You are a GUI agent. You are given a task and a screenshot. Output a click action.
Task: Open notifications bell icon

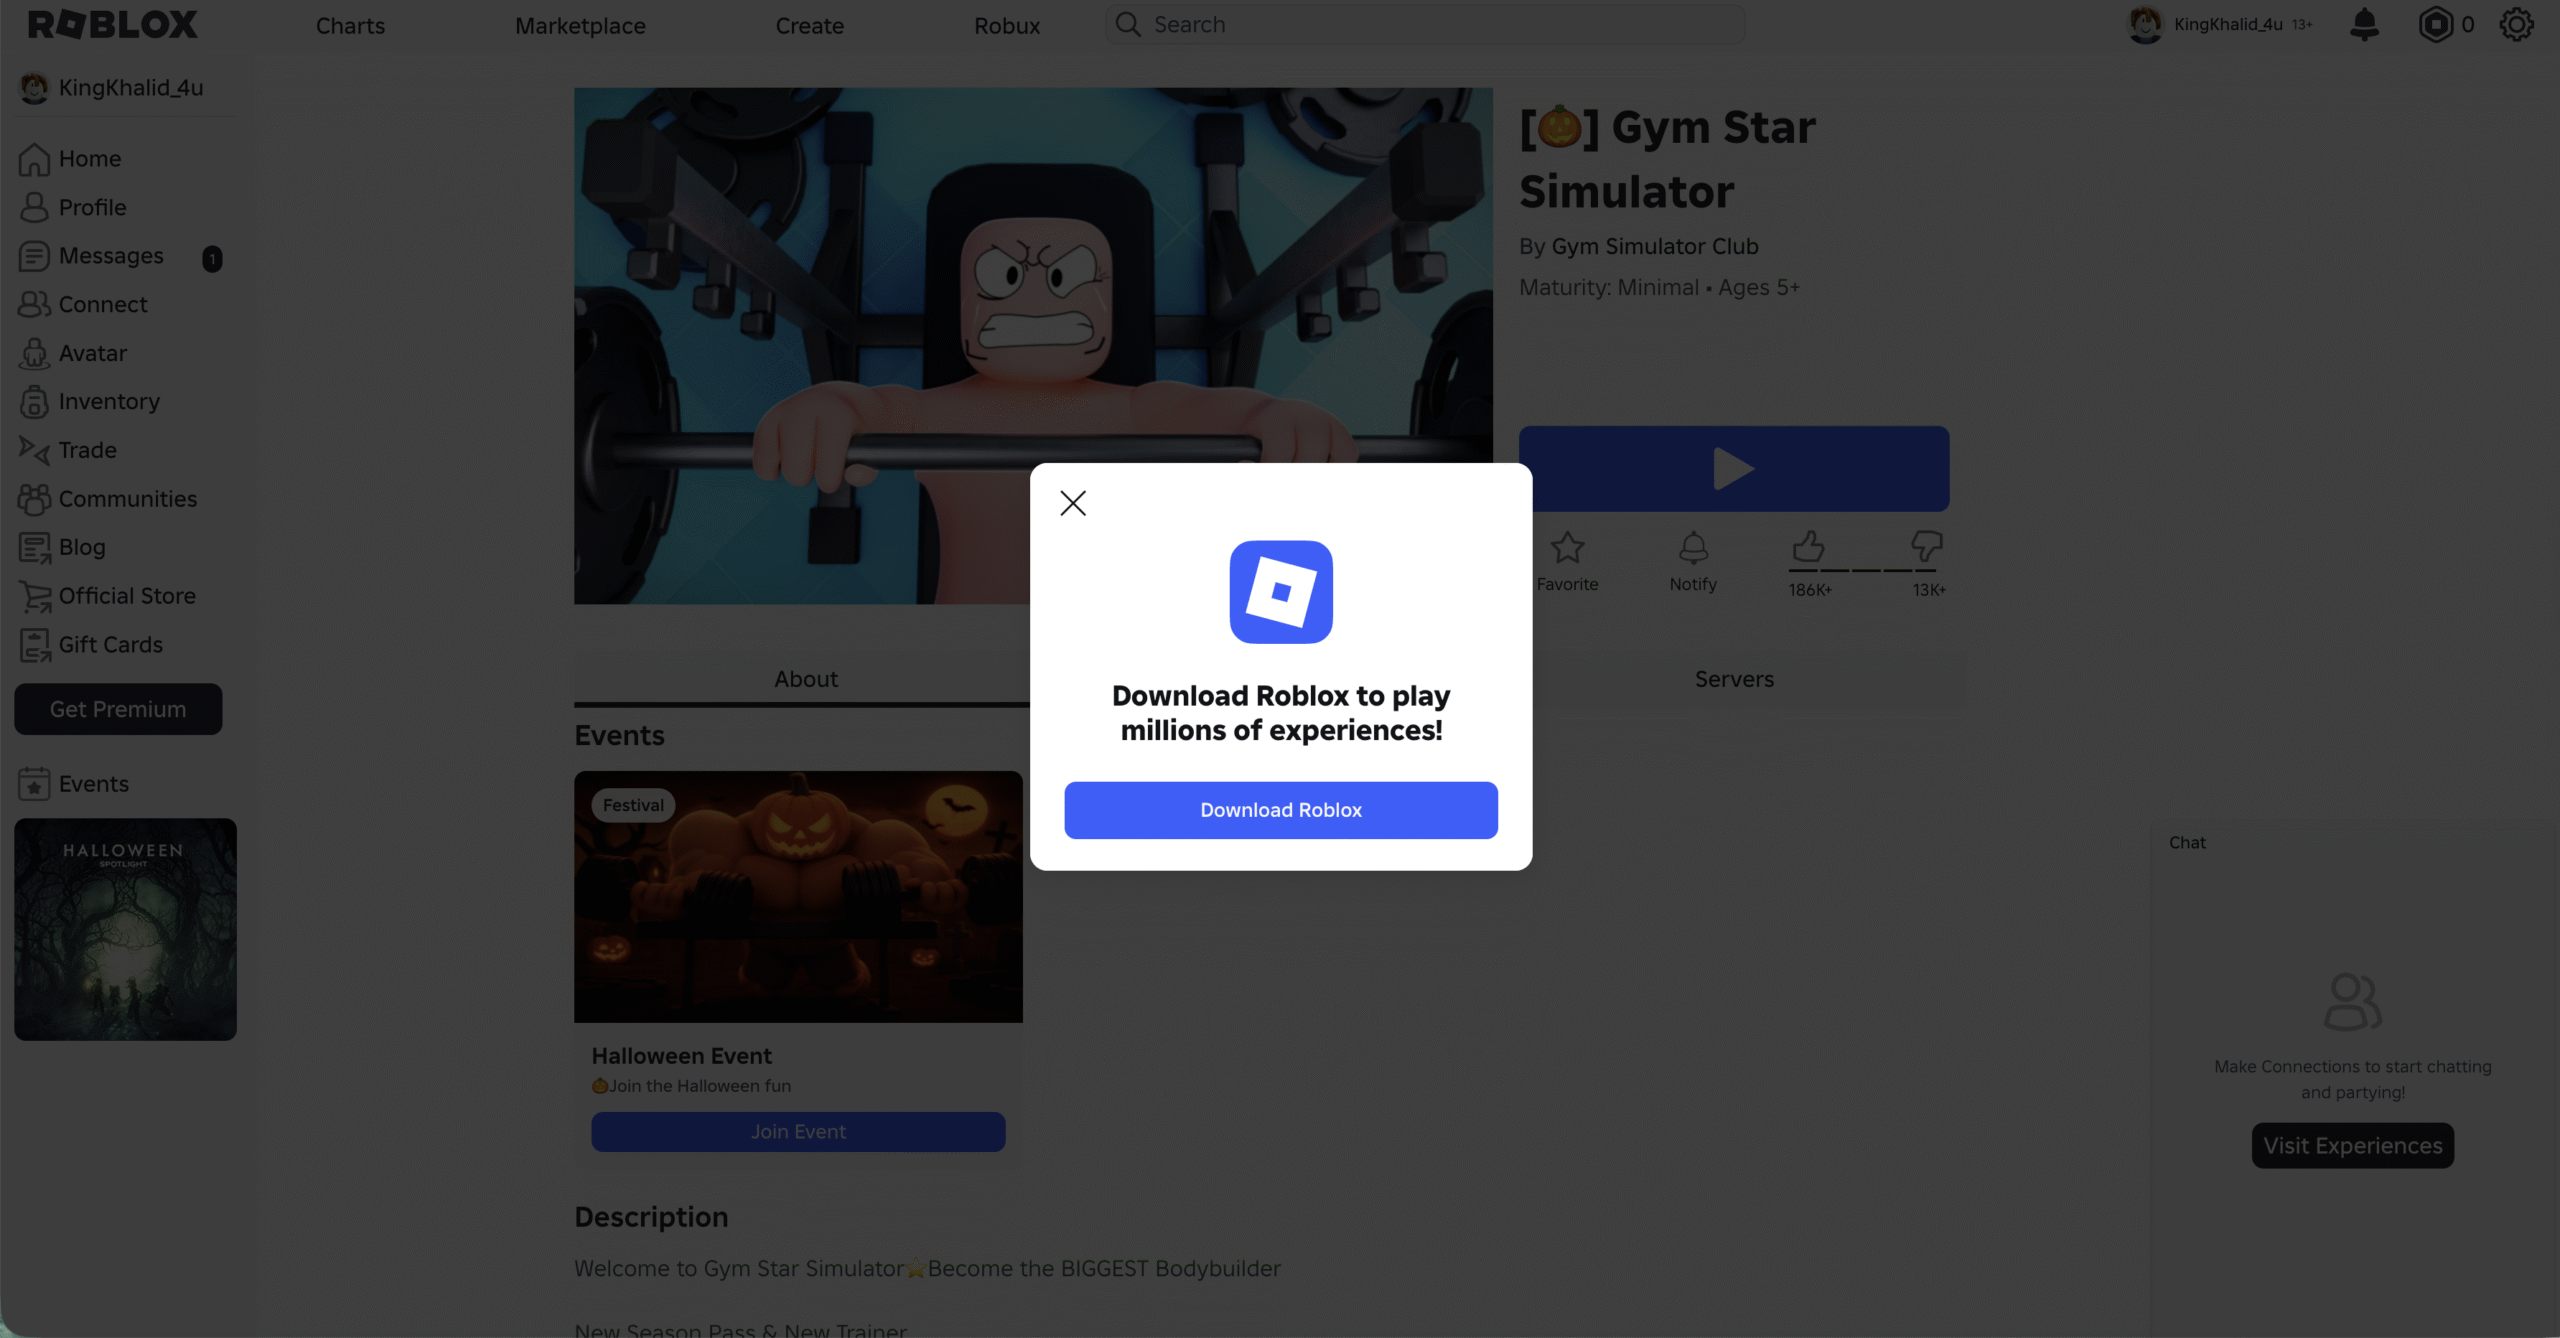coord(2364,24)
